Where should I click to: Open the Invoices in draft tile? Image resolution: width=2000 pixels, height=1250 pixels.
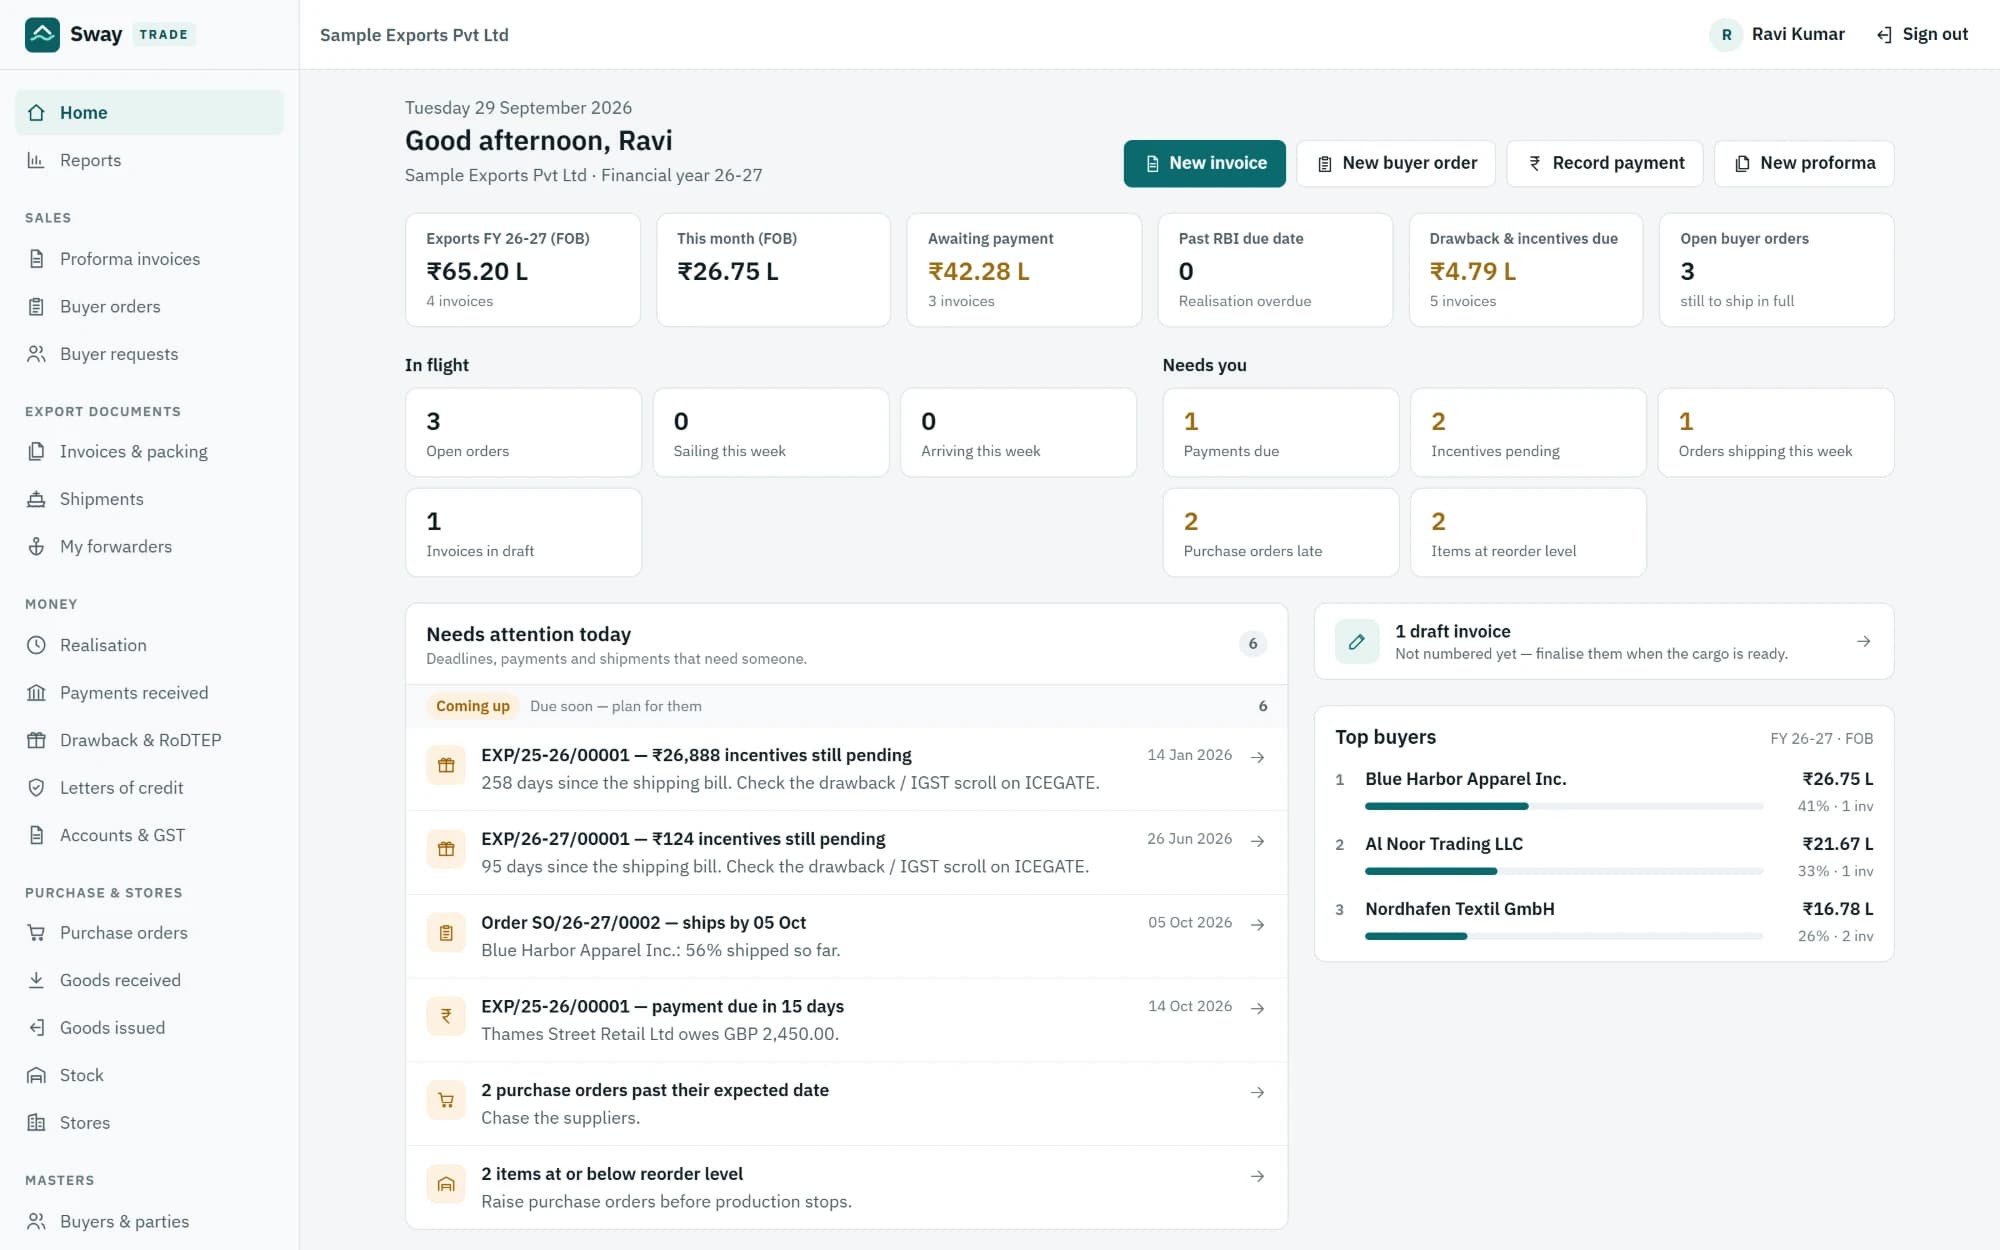pos(523,532)
